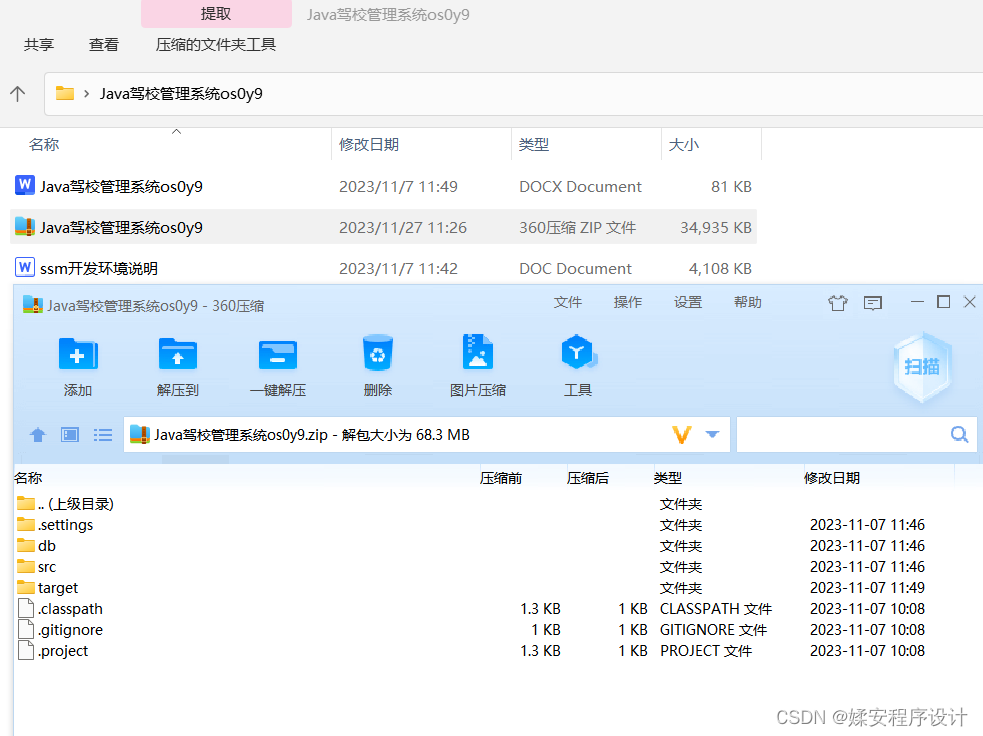Sort archive contents by 压缩前 column
Image resolution: width=983 pixels, height=736 pixels.
coord(500,478)
